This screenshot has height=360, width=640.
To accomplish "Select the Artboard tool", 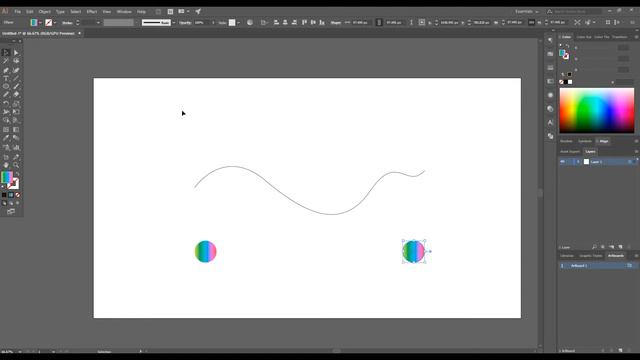I will click(x=6, y=157).
